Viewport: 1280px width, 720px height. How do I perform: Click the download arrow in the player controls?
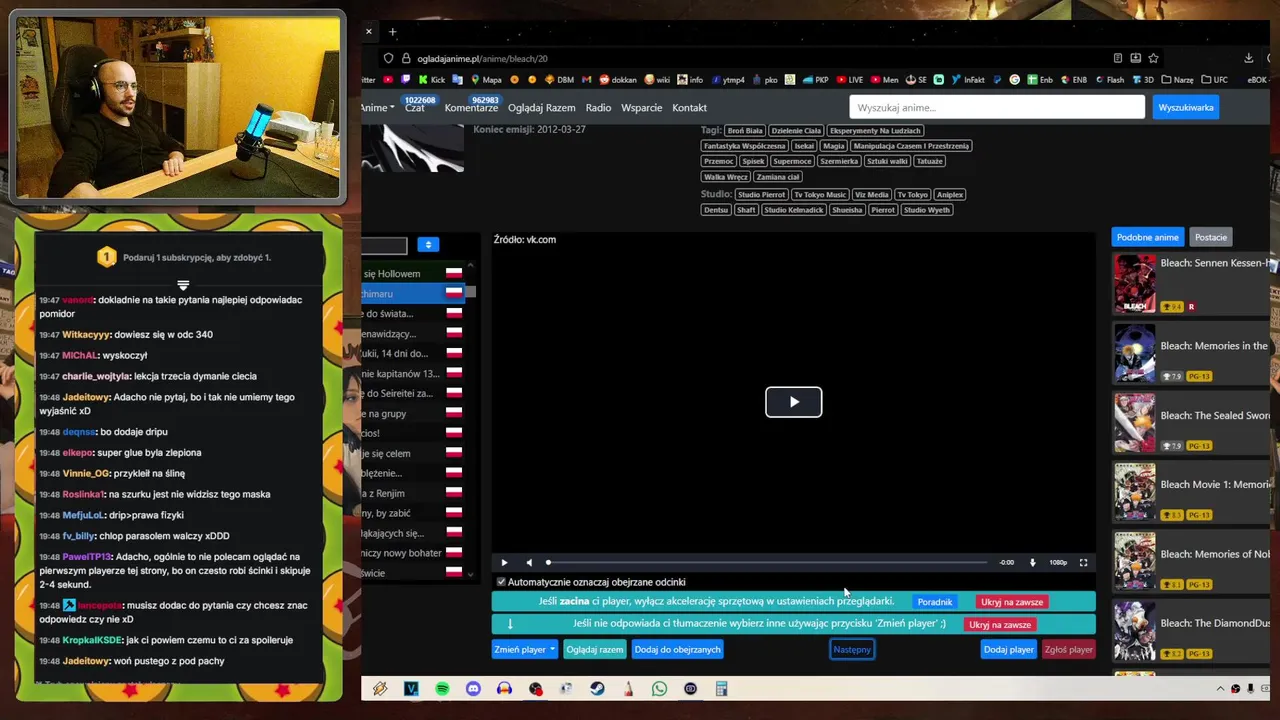tap(1033, 562)
